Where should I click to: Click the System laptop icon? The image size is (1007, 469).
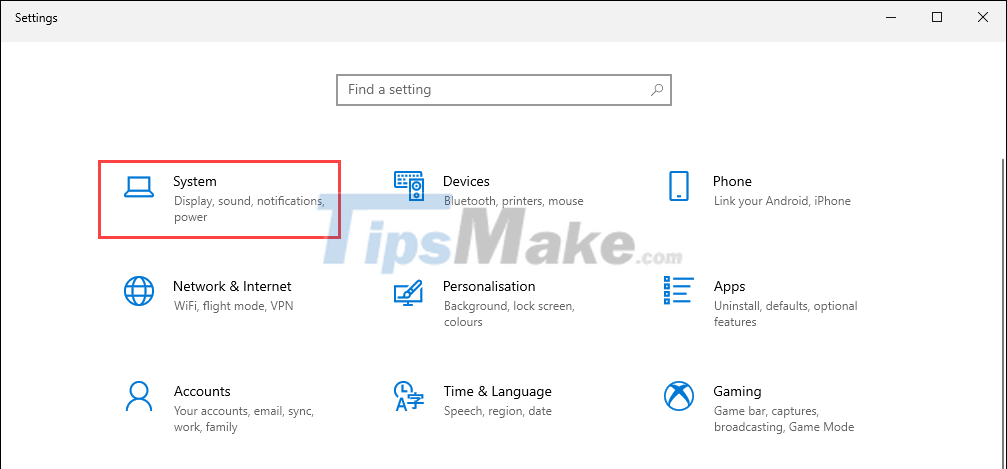(138, 187)
